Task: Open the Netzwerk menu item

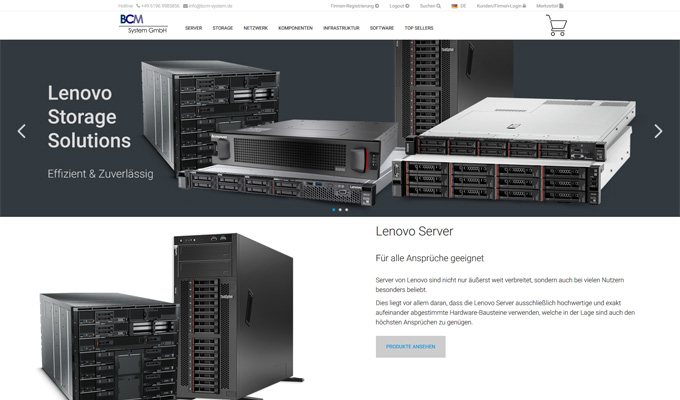Action: [255, 28]
